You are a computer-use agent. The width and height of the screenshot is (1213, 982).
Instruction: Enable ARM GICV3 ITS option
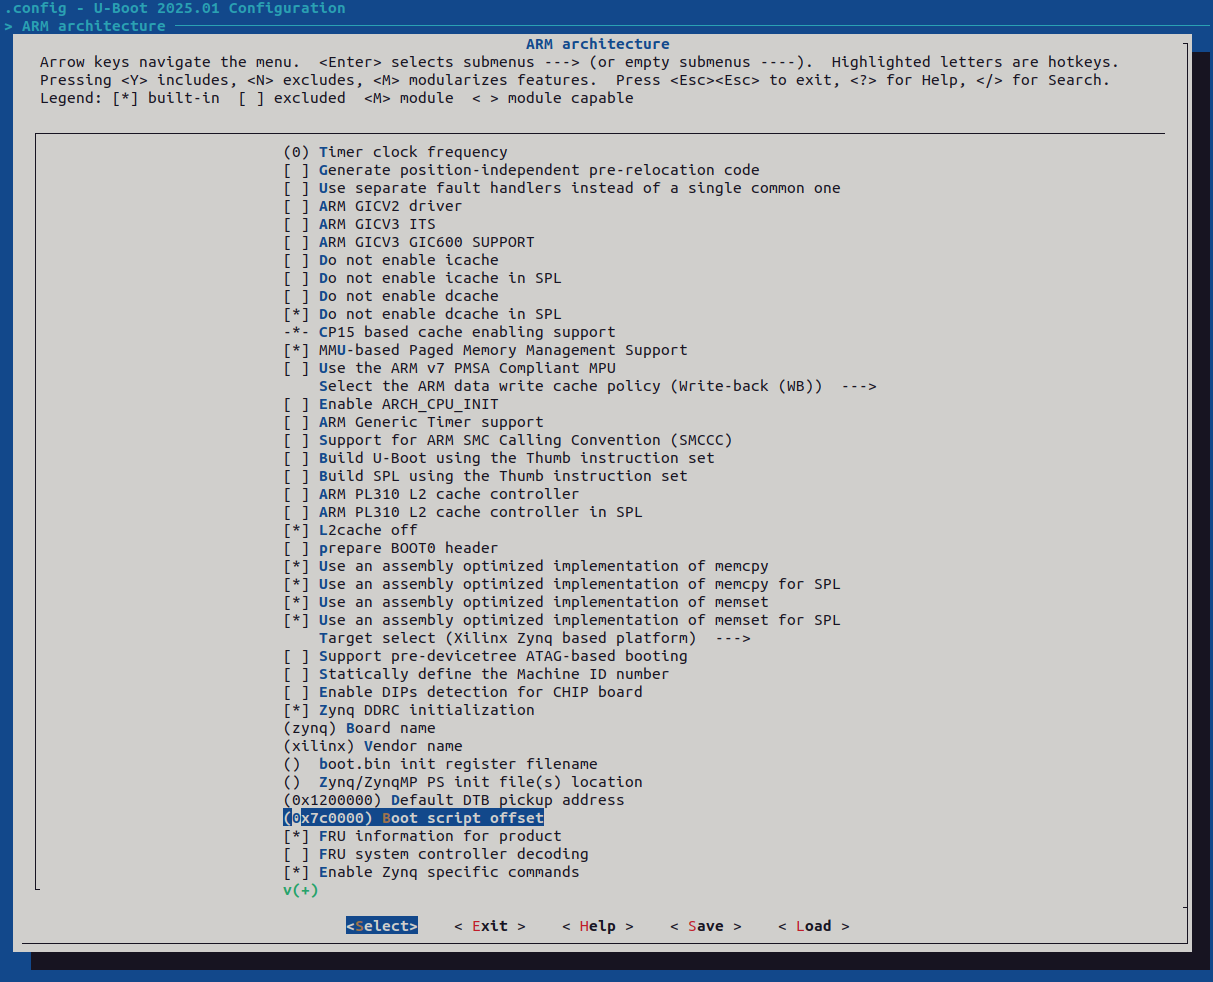tap(359, 224)
